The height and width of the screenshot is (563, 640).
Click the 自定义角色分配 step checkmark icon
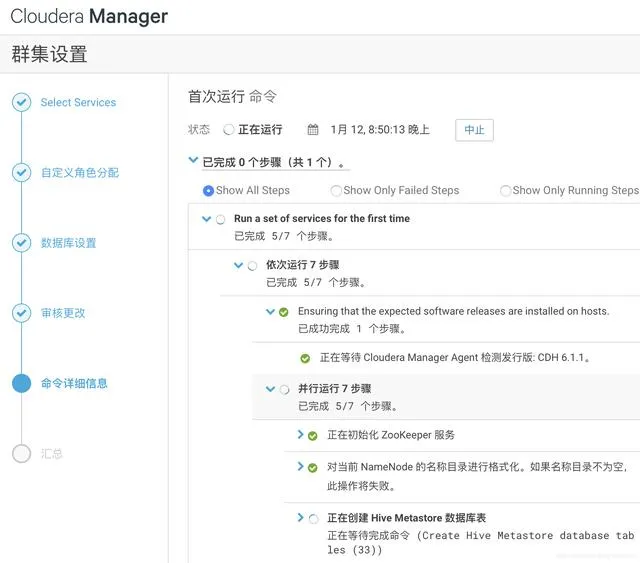pos(21,172)
